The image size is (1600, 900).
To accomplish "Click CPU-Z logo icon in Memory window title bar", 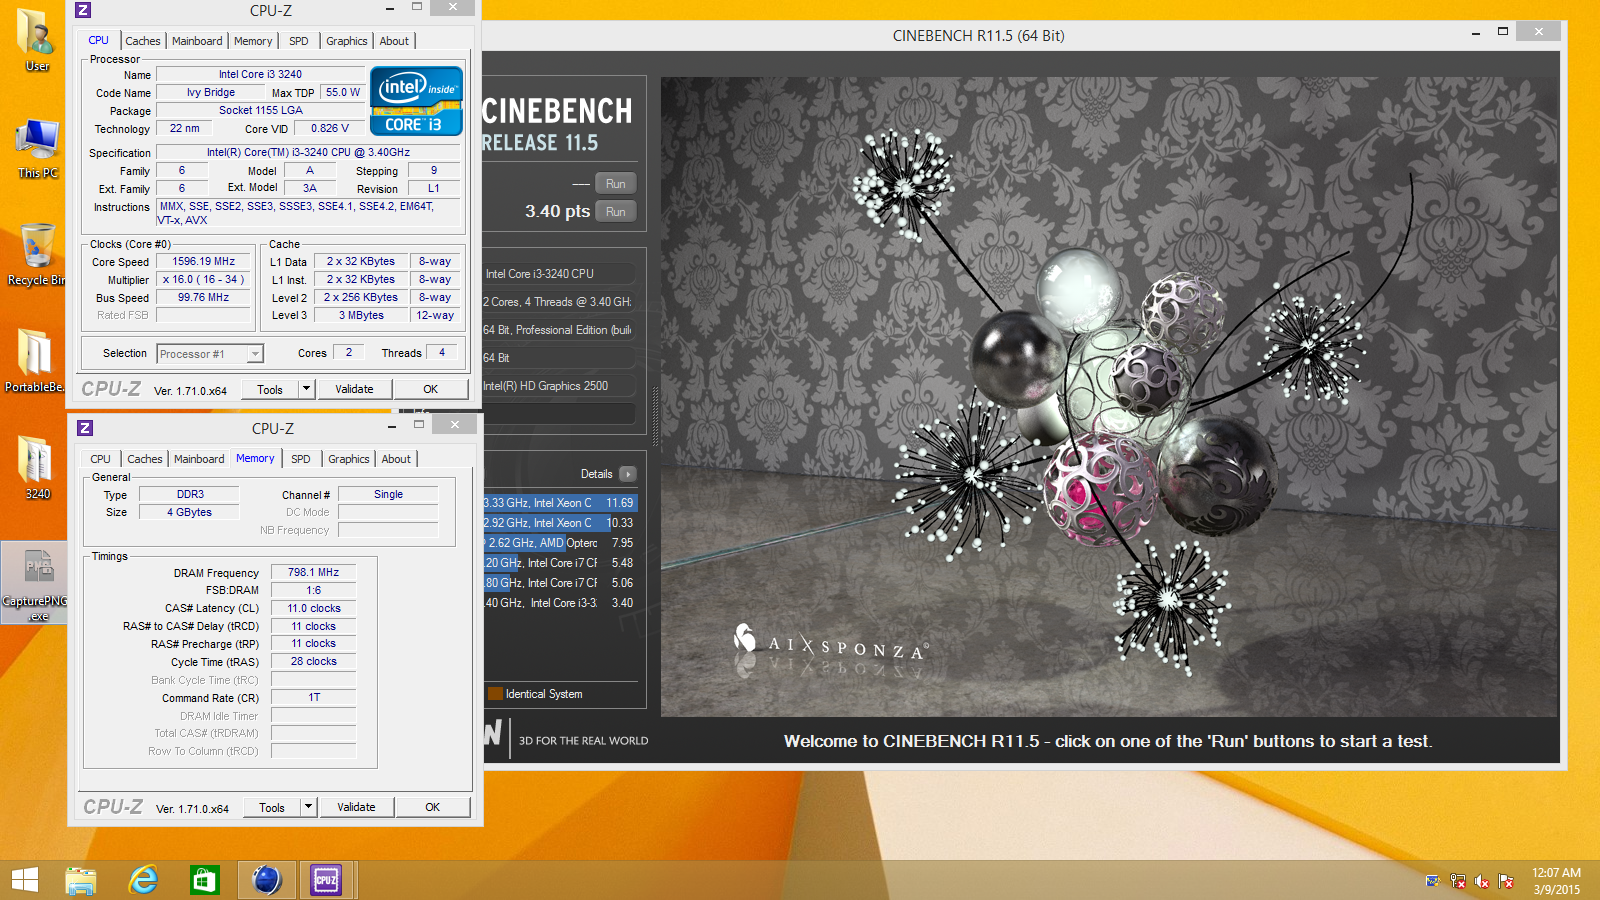I will pyautogui.click(x=85, y=428).
